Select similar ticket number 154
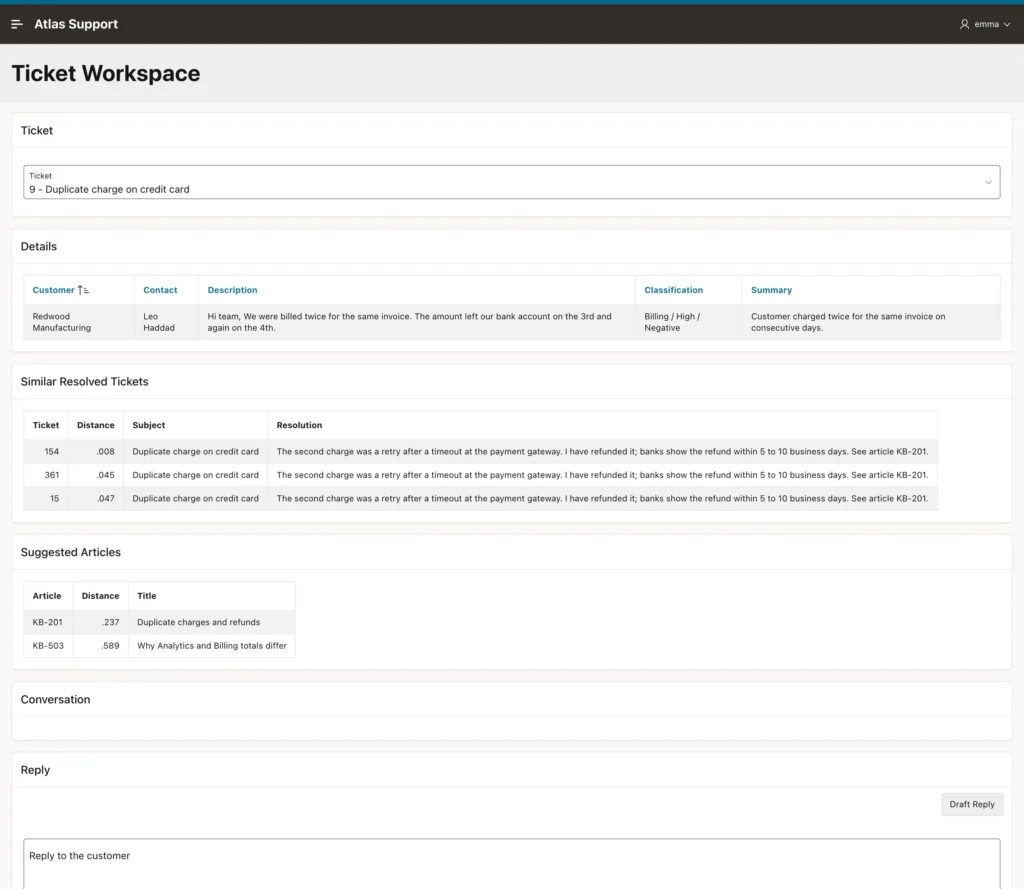This screenshot has width=1024, height=889. click(x=52, y=451)
